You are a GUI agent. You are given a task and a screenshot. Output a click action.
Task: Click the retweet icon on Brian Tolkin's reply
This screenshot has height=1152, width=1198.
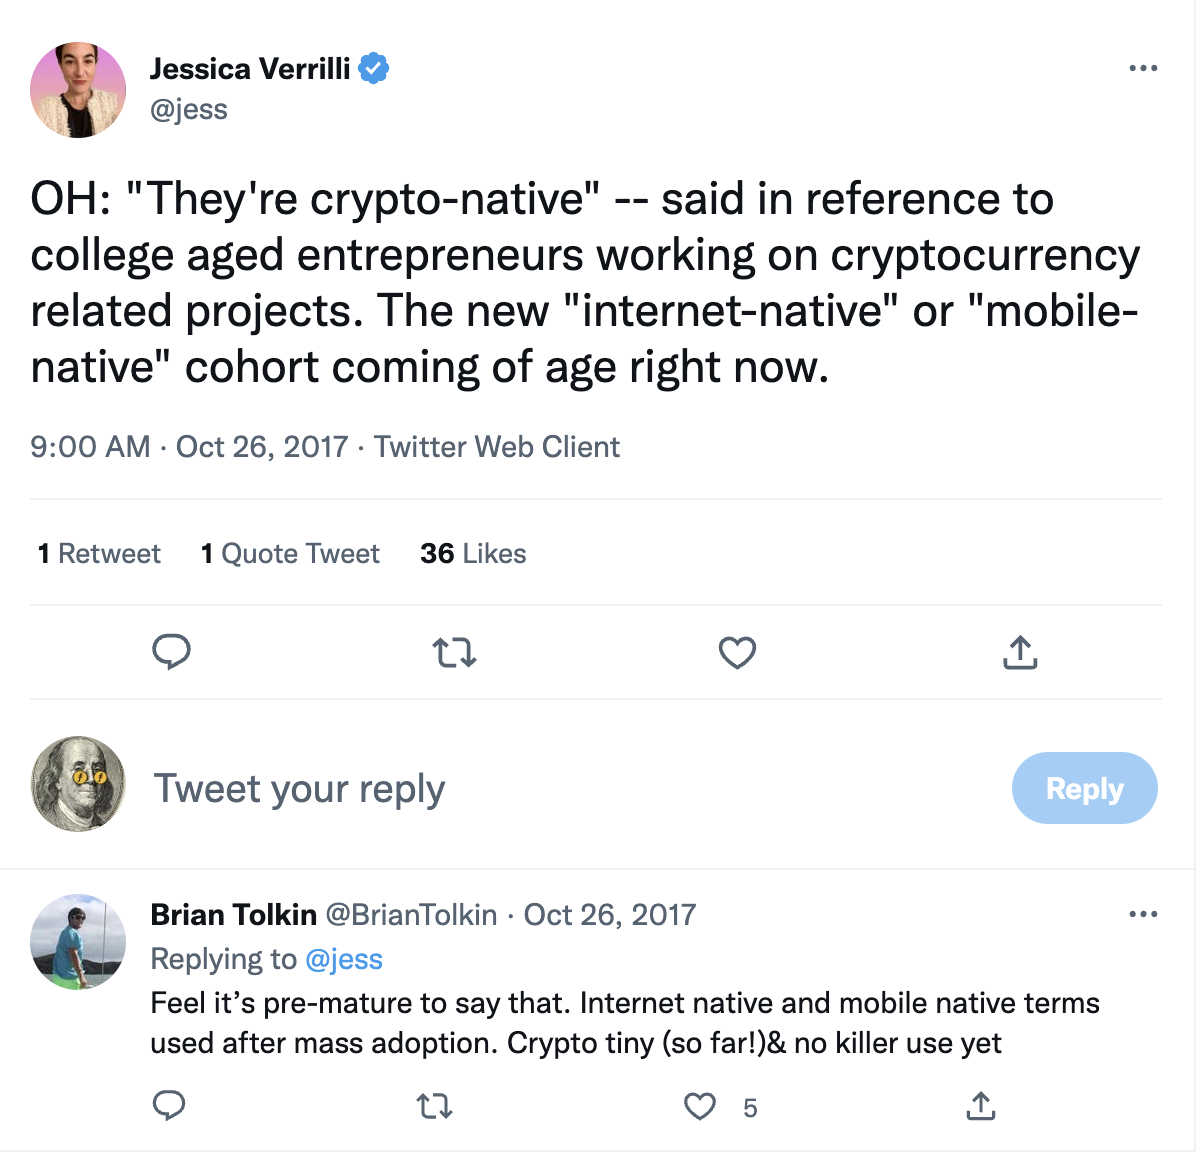point(434,1107)
